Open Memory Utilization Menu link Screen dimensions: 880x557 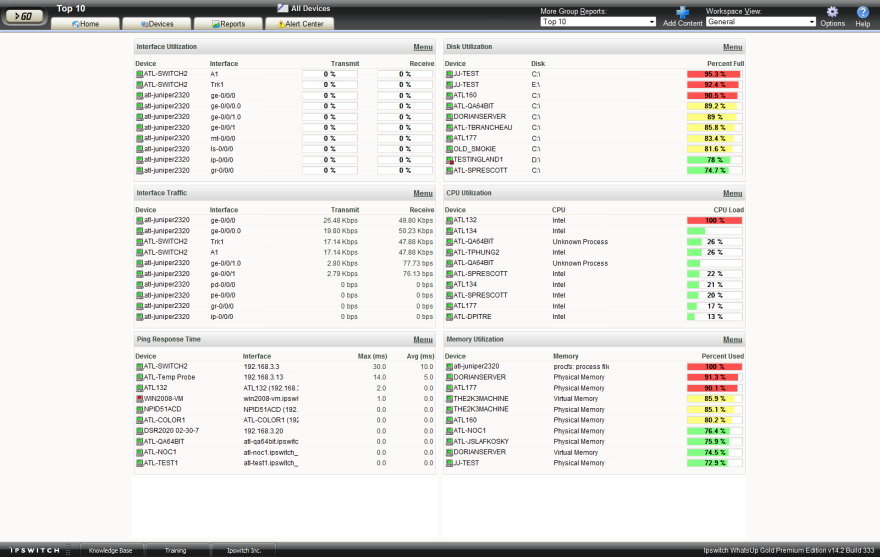[x=732, y=340]
